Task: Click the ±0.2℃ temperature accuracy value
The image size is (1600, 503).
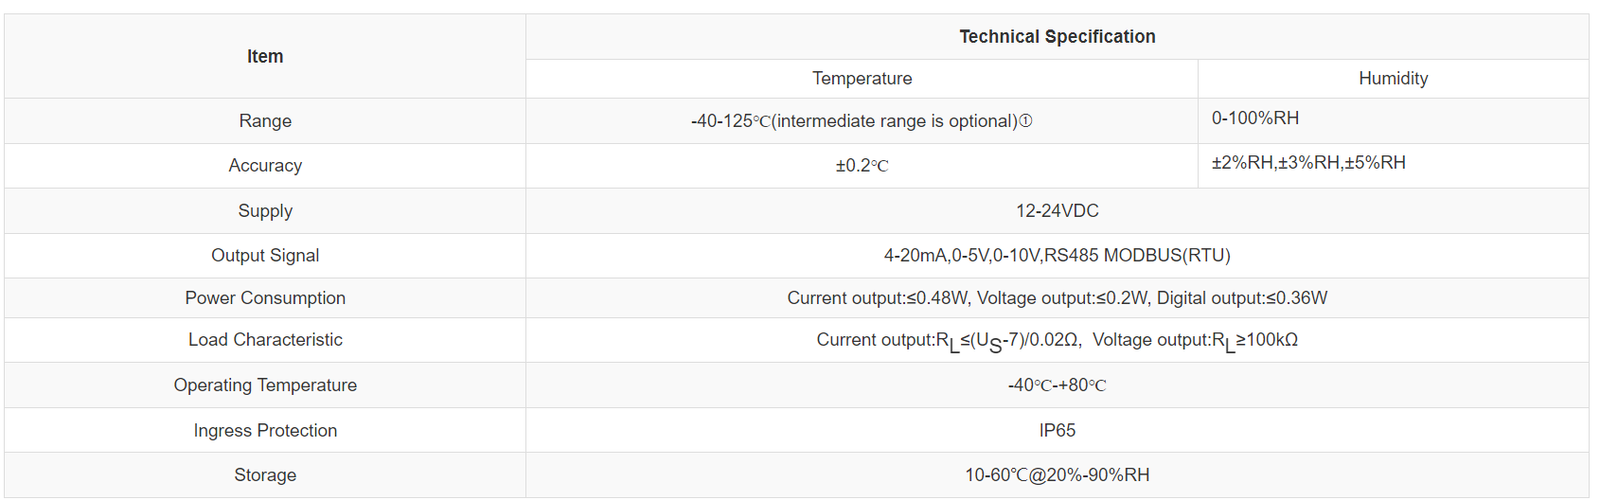Action: point(861,166)
